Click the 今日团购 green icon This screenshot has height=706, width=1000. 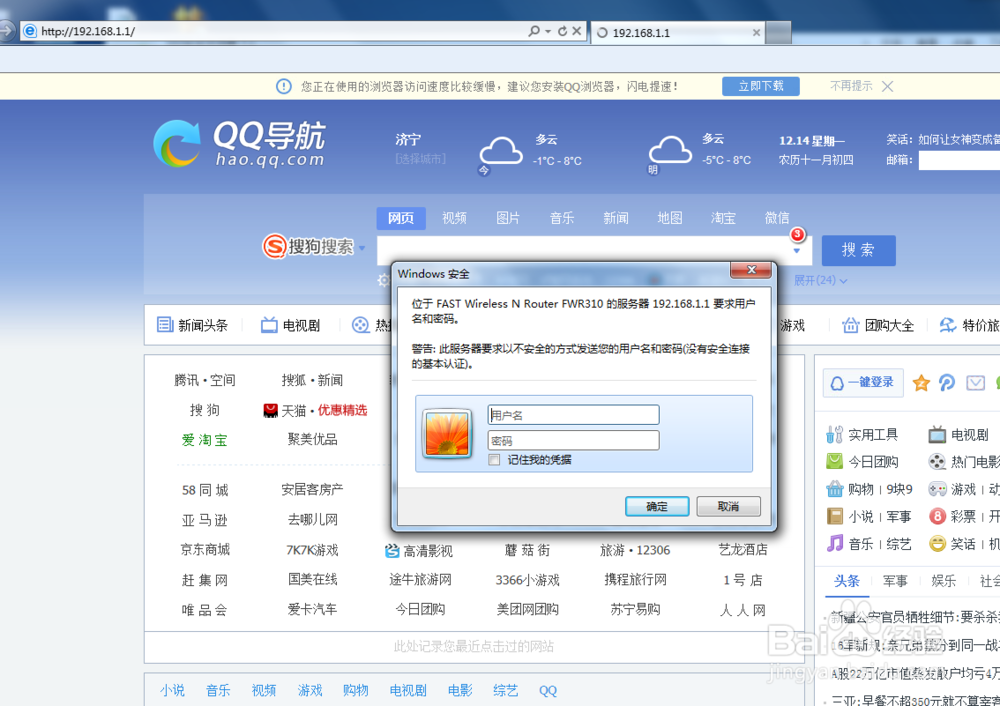click(x=834, y=461)
